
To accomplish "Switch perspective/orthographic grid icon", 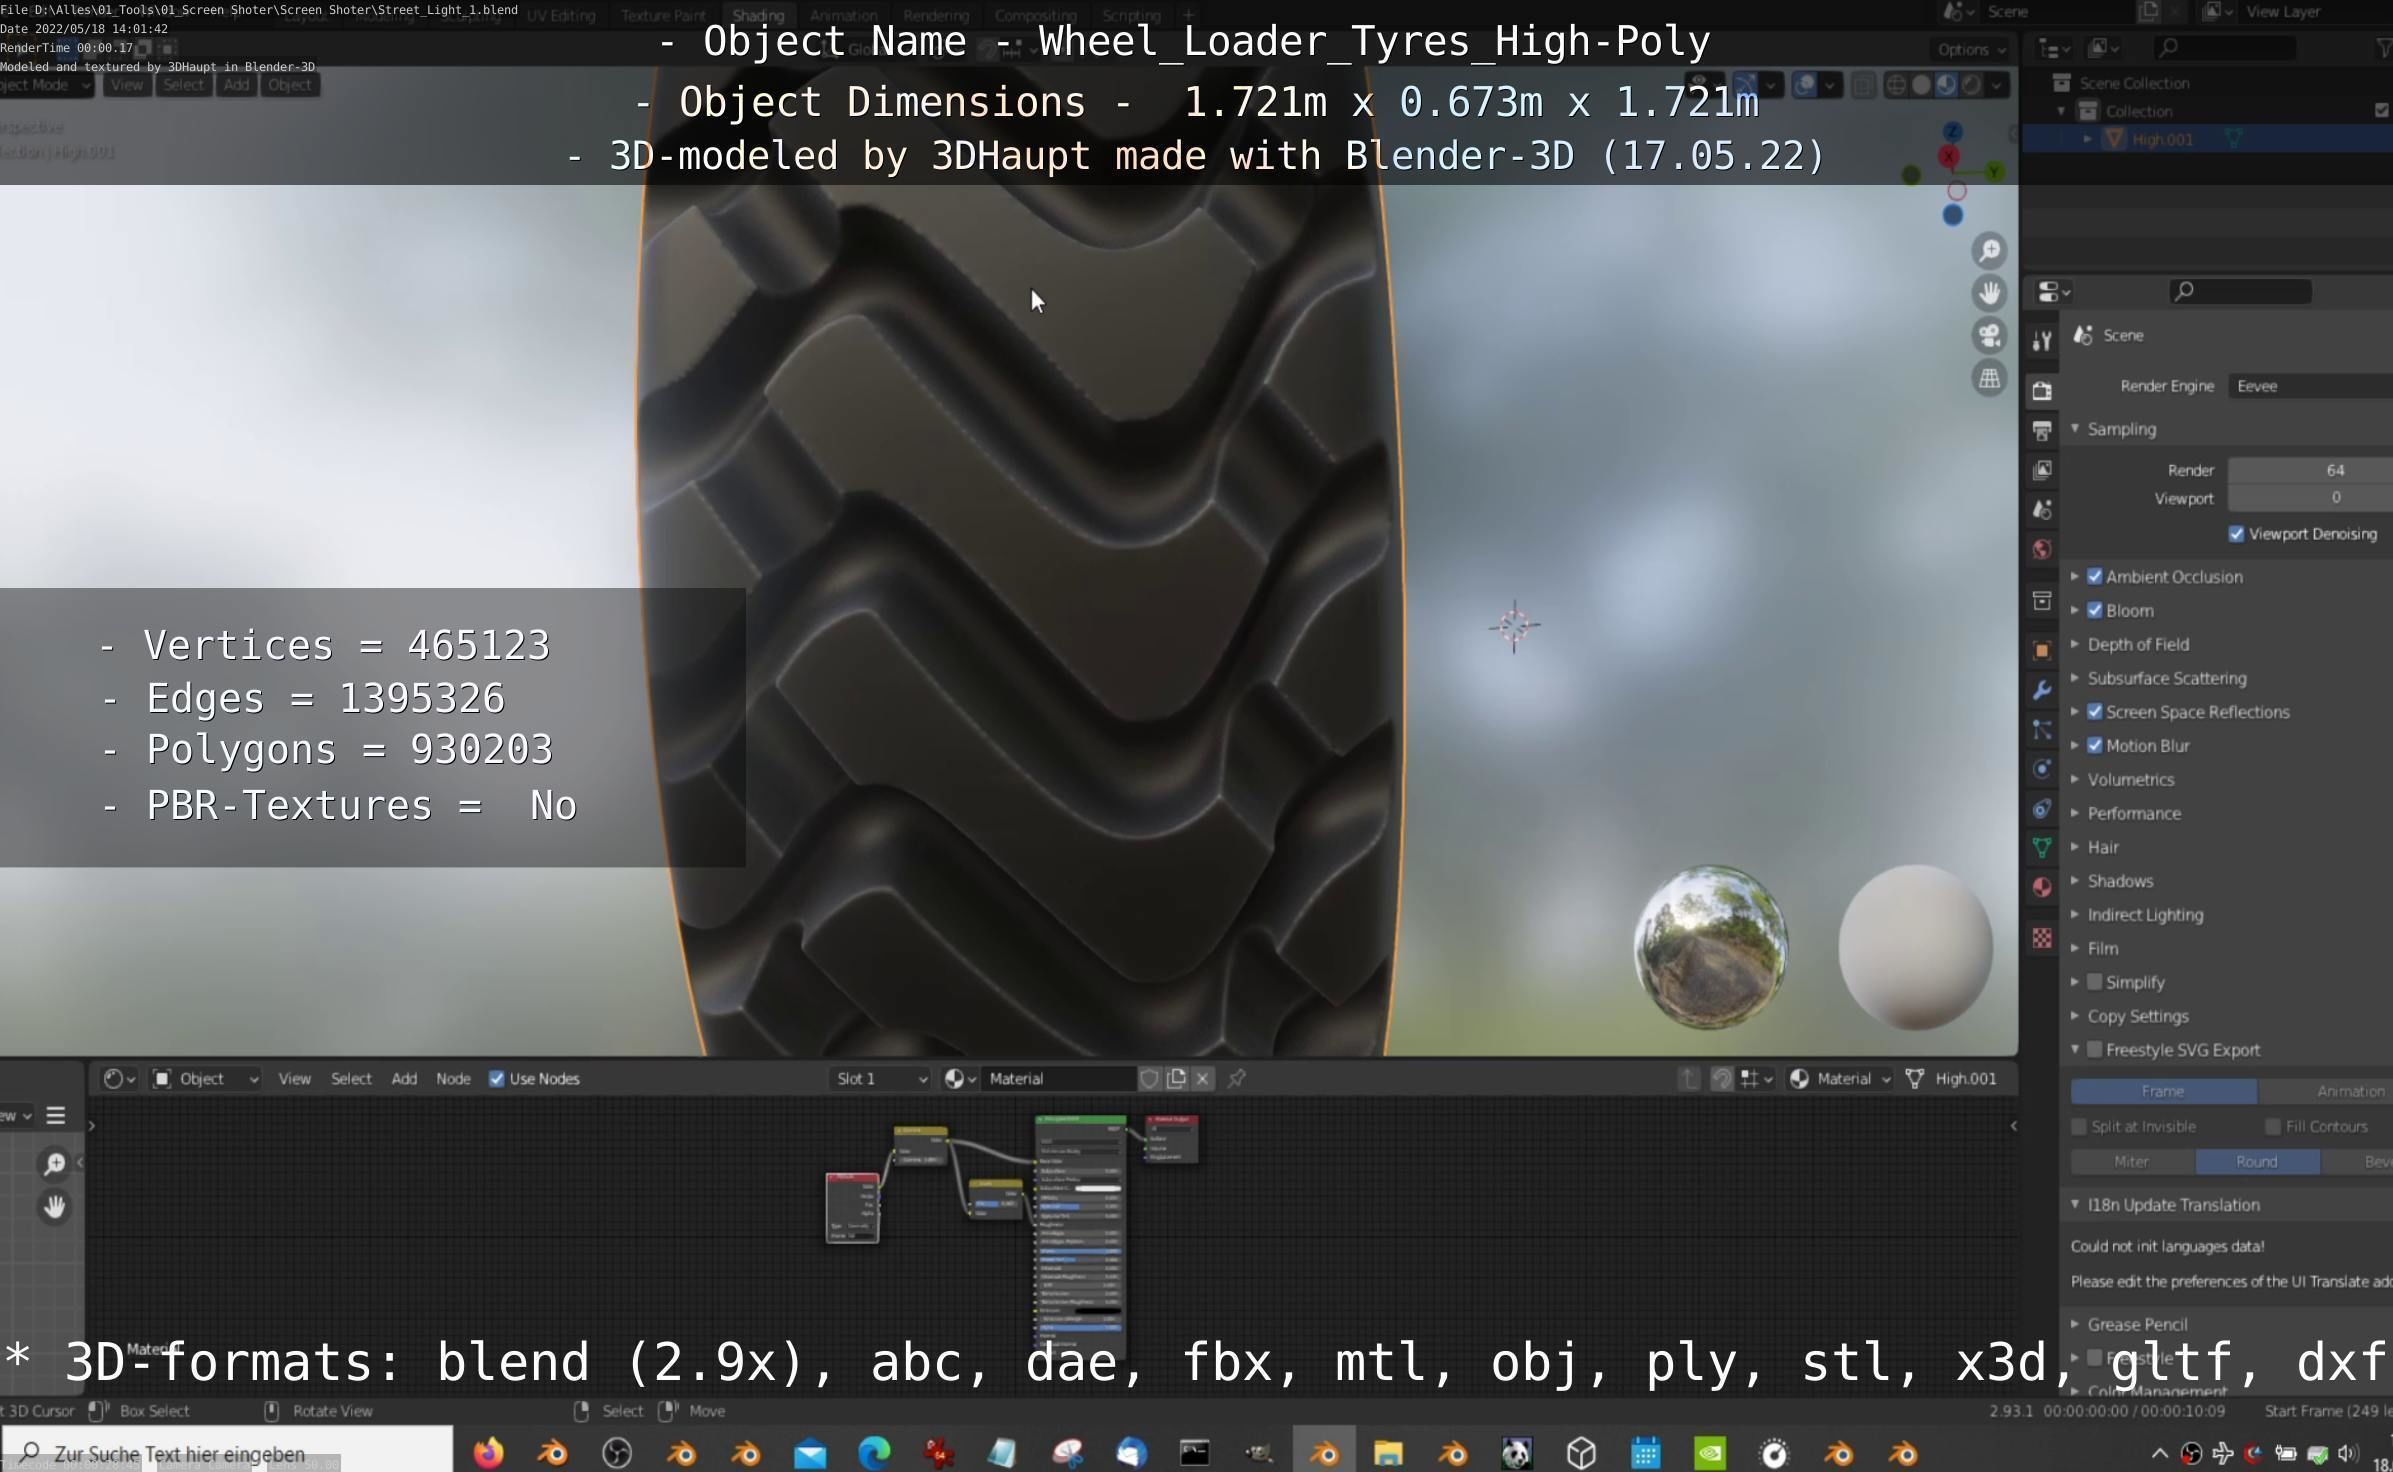I will click(1989, 379).
